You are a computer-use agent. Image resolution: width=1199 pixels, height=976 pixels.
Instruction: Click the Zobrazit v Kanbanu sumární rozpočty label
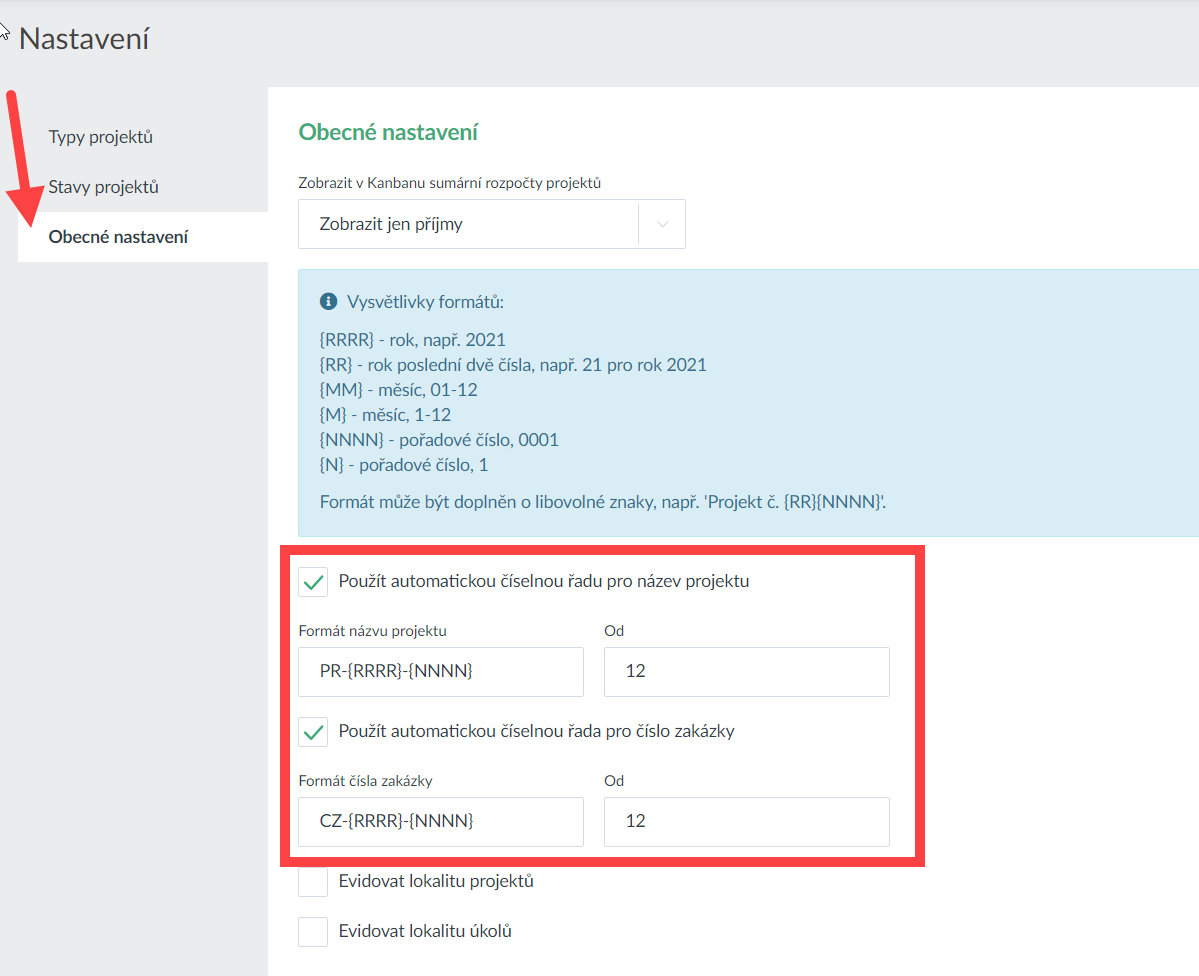[x=449, y=183]
